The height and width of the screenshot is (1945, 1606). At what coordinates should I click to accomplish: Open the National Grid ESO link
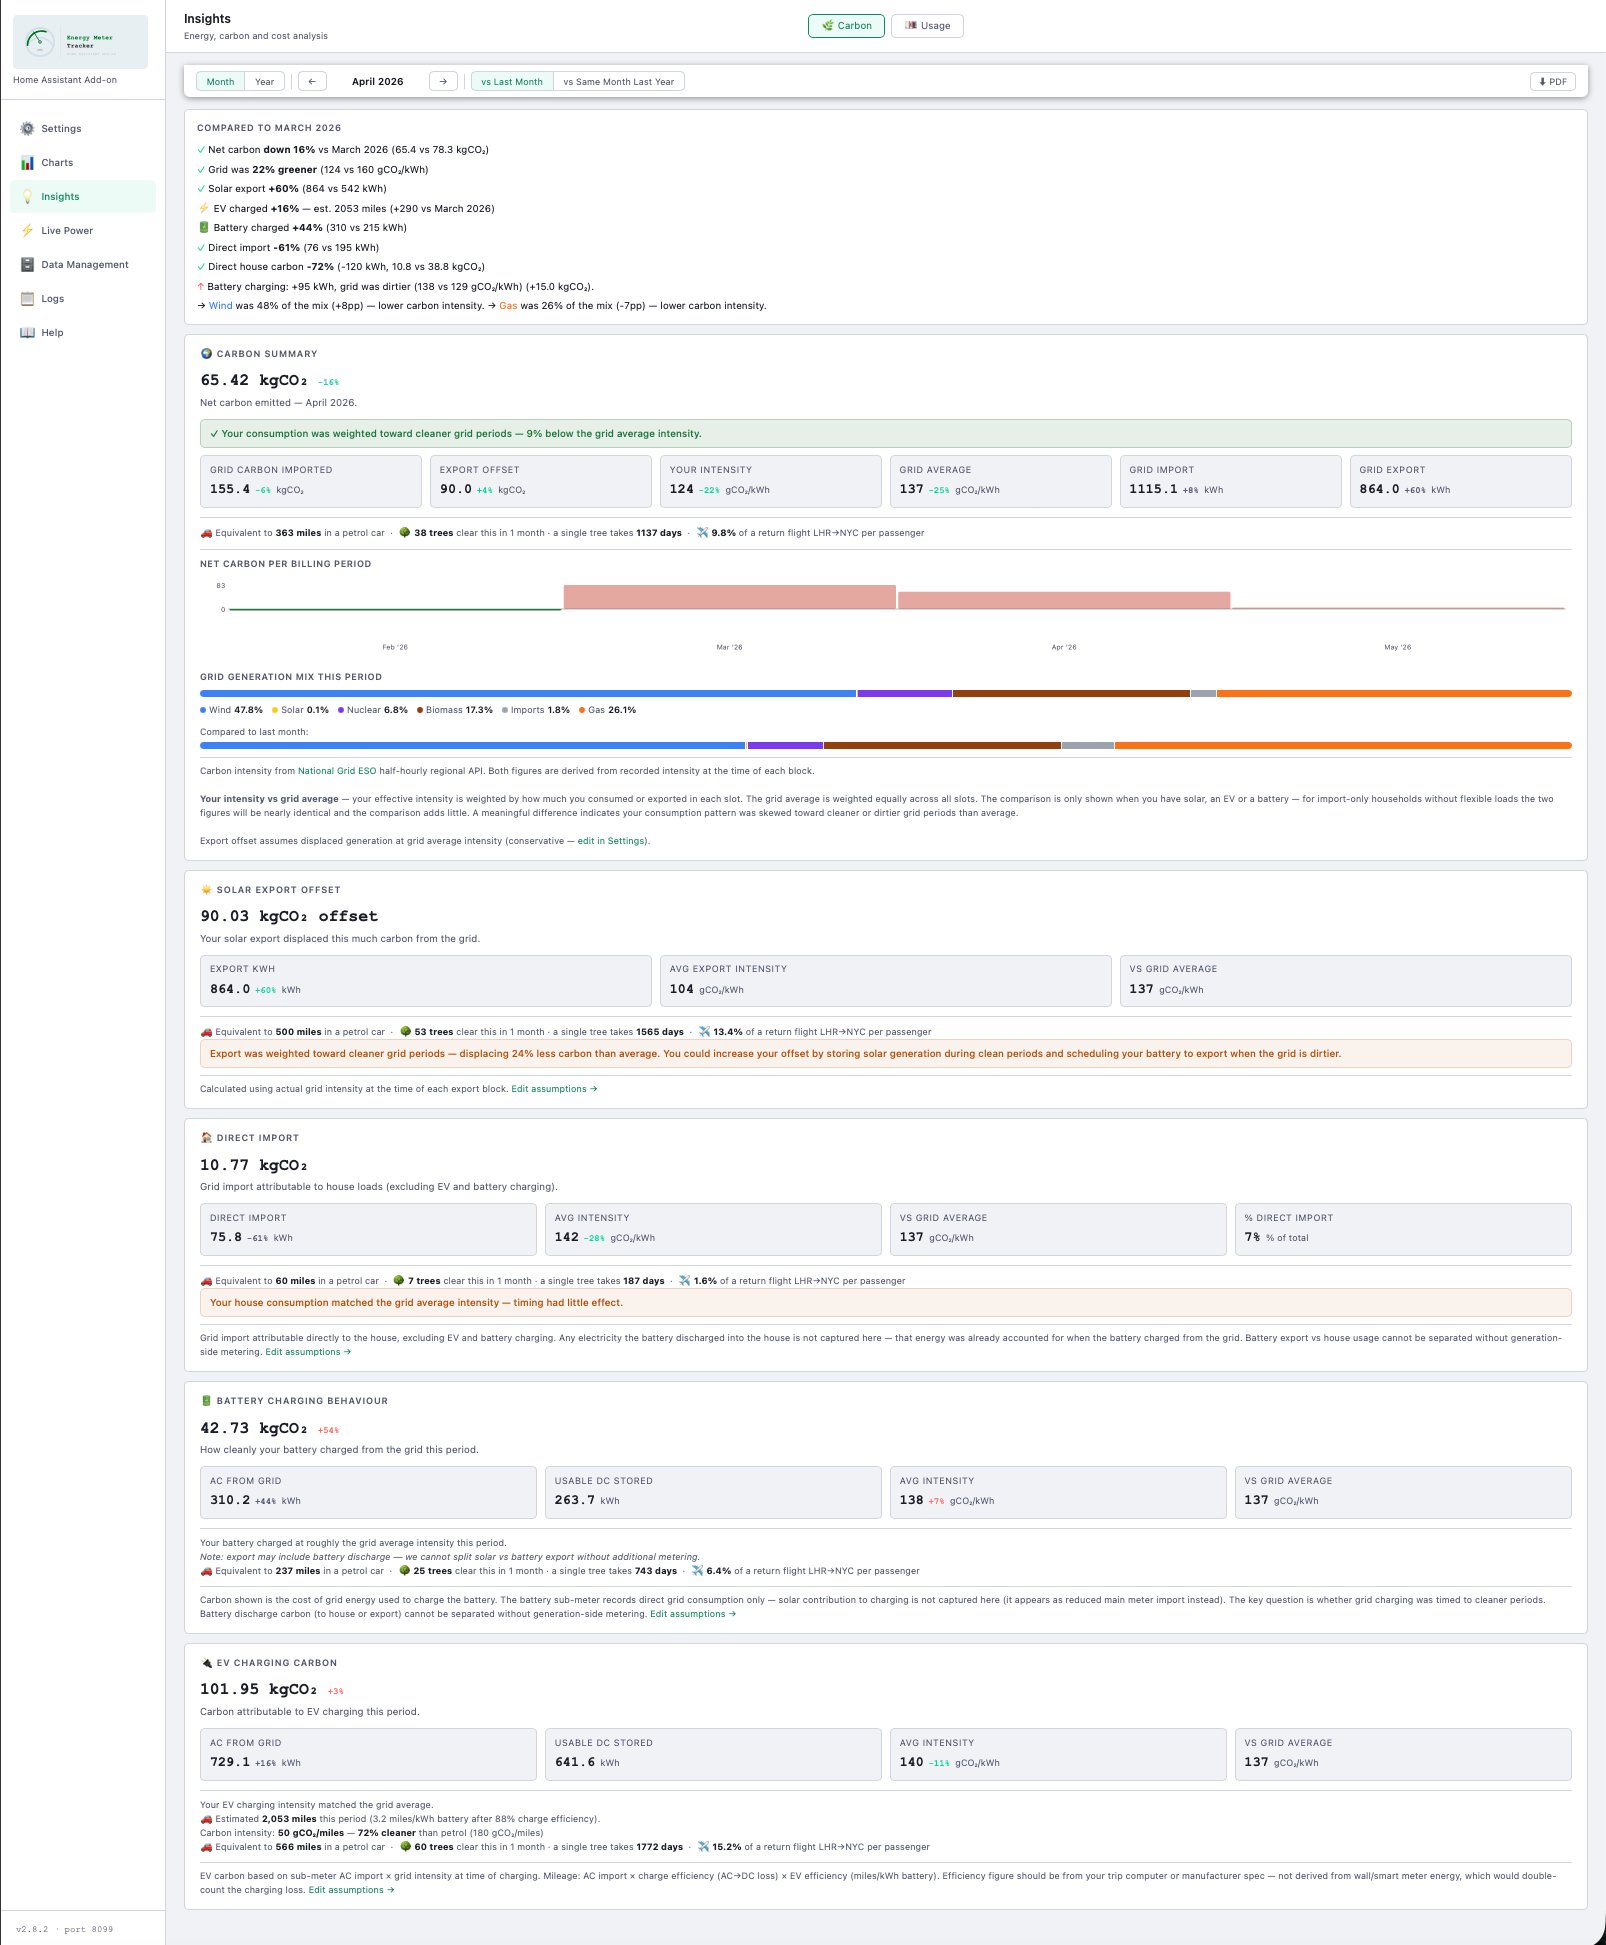(337, 771)
